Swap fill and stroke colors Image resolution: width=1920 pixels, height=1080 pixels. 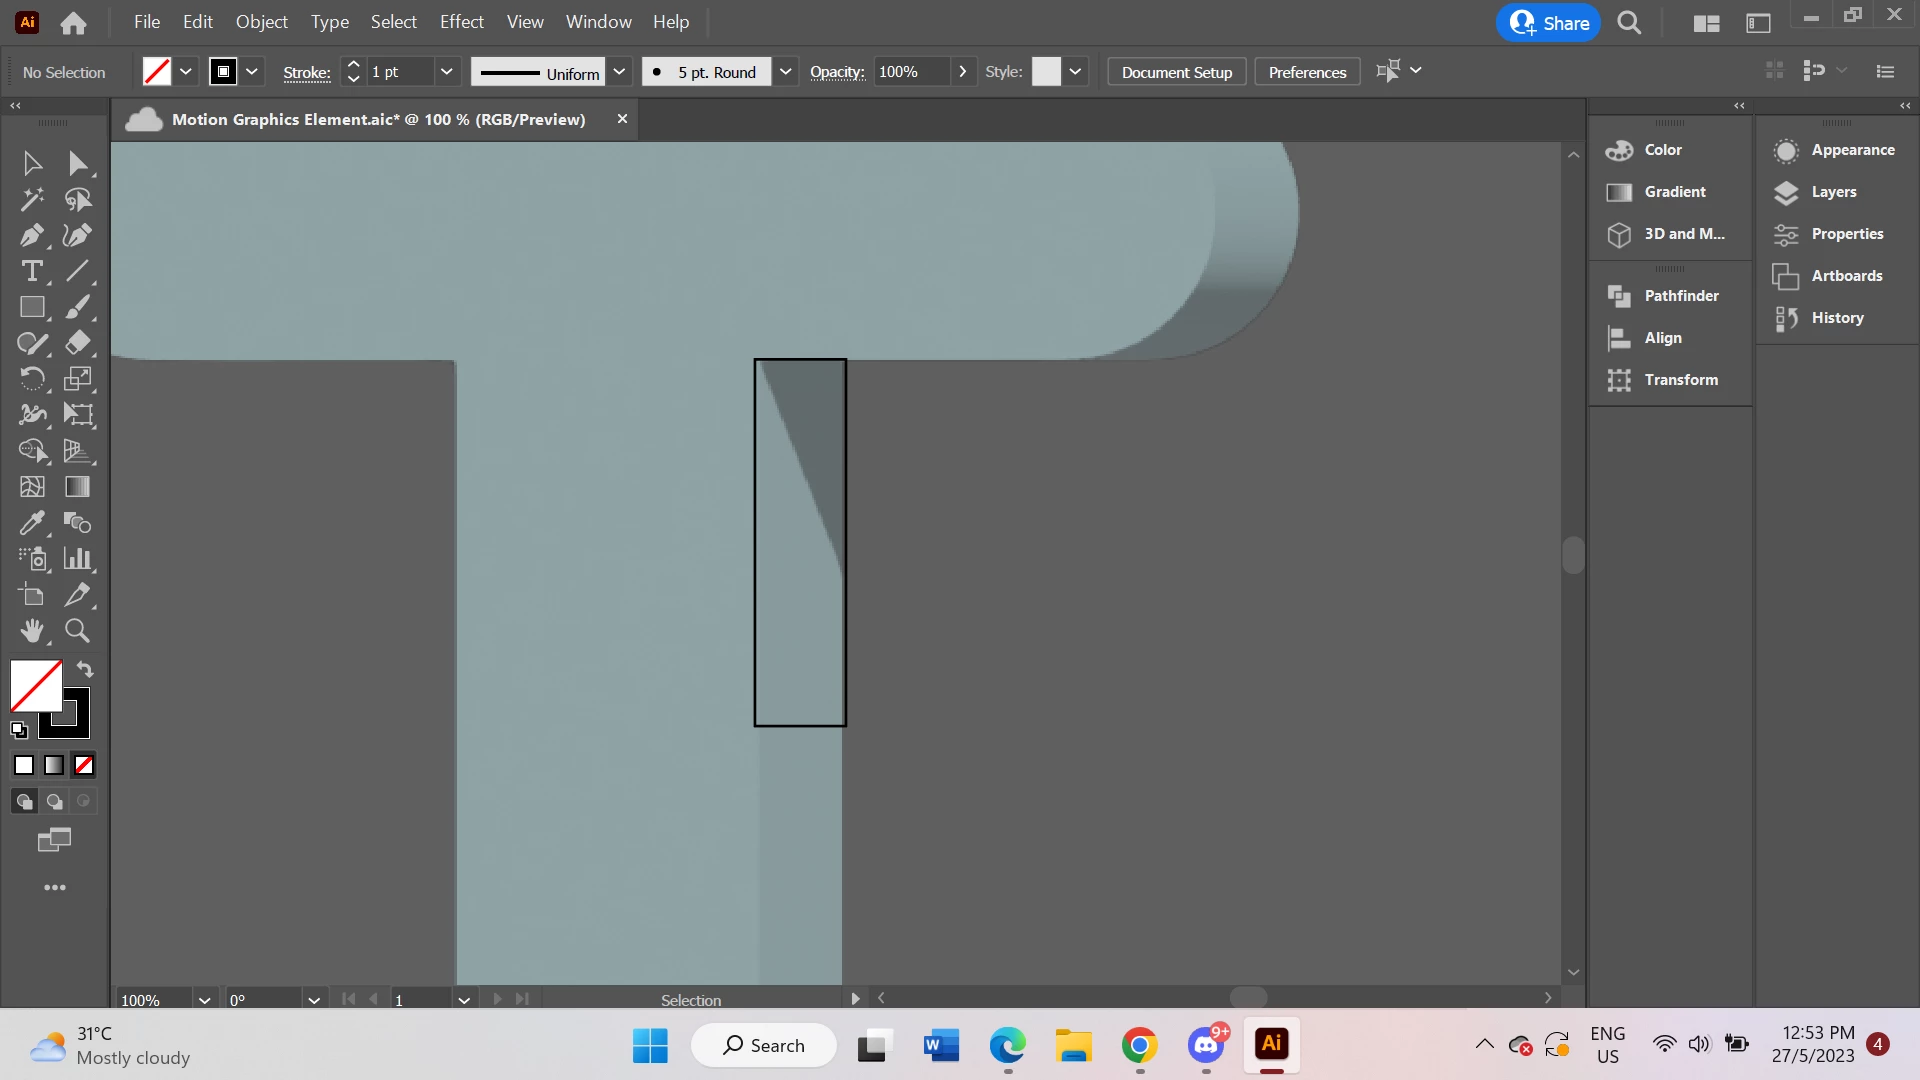click(85, 670)
